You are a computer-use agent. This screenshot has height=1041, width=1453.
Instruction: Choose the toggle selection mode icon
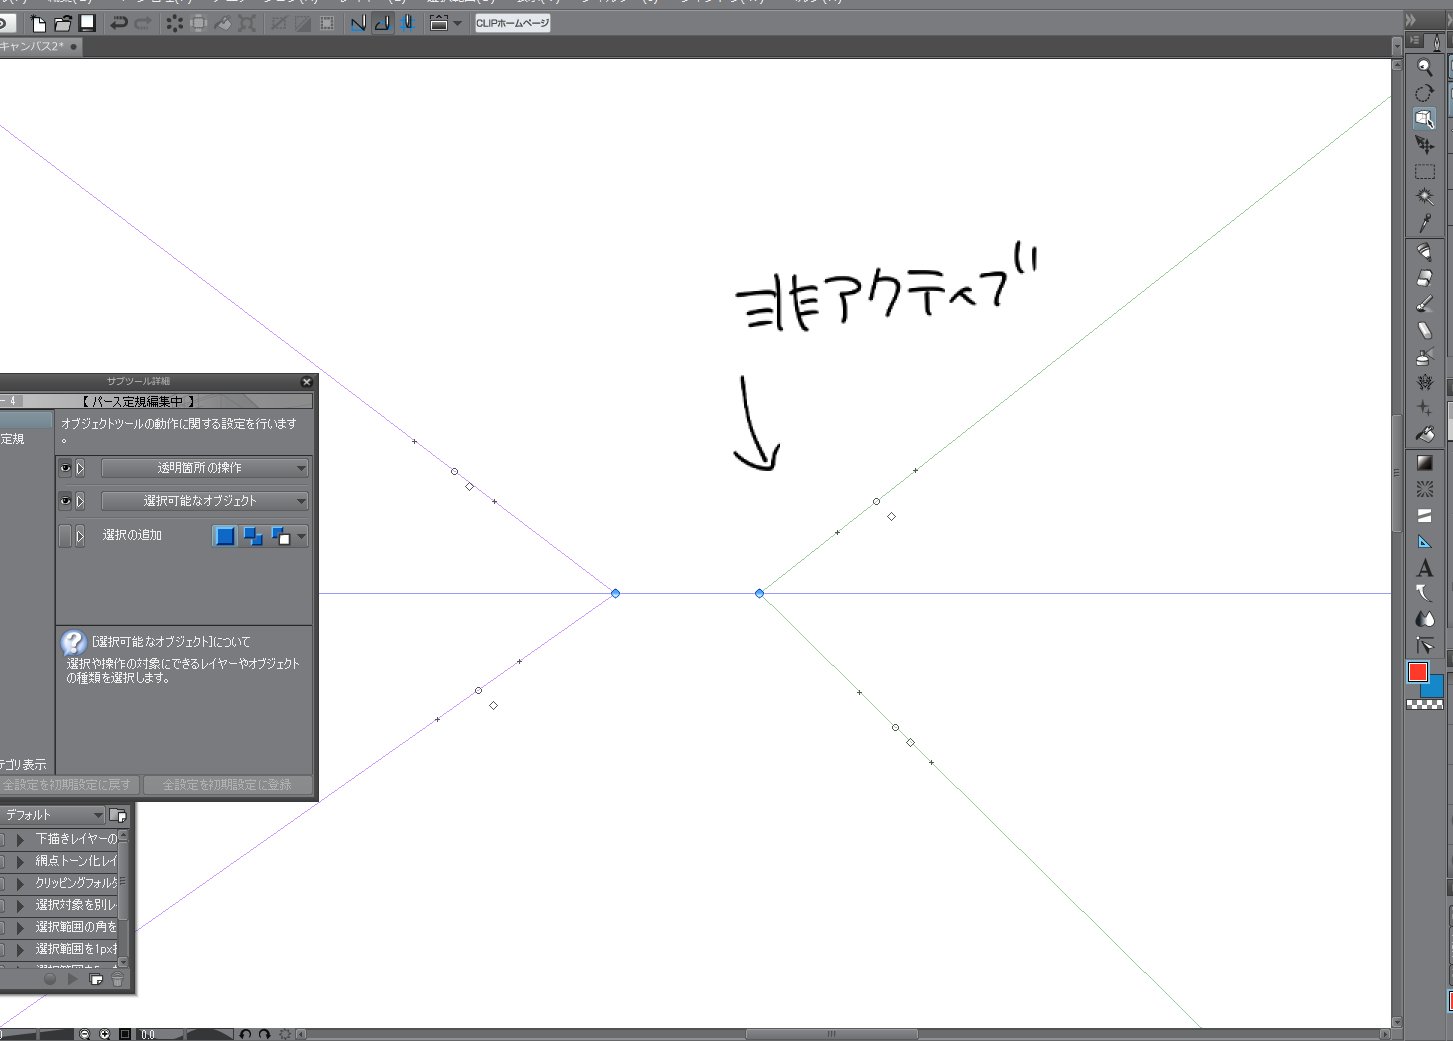[x=281, y=536]
